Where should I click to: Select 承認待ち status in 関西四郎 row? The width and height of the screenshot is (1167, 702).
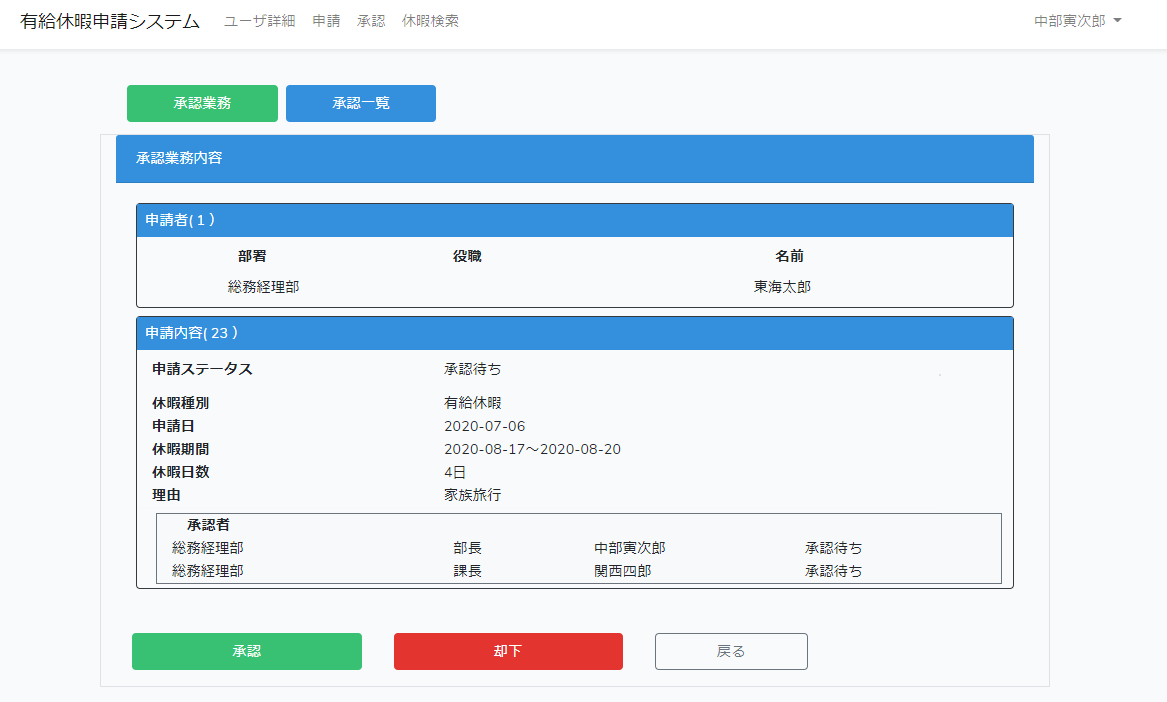pyautogui.click(x=834, y=572)
